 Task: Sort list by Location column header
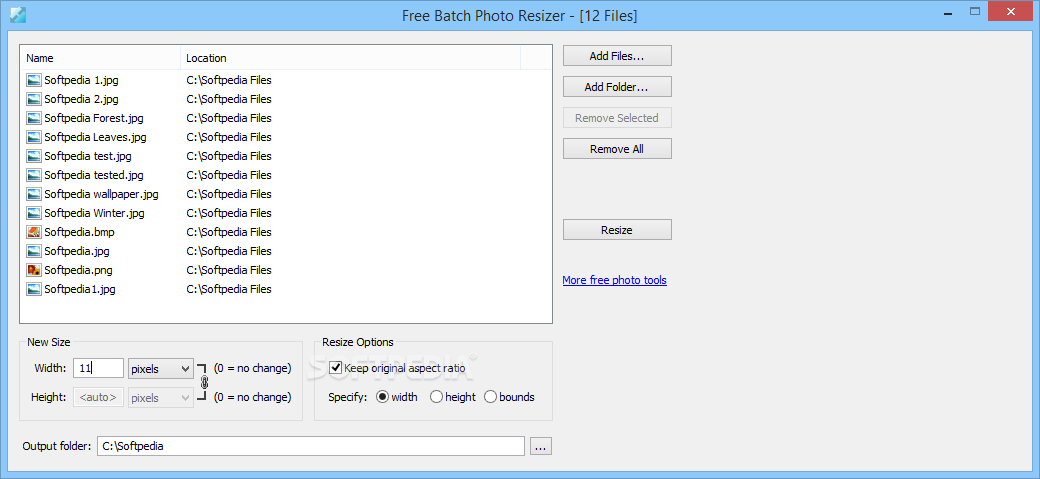(350, 58)
